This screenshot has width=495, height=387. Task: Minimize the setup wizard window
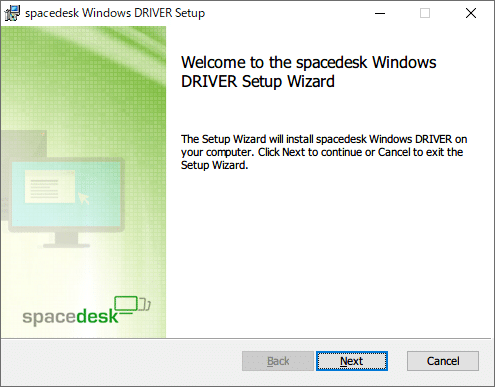380,13
